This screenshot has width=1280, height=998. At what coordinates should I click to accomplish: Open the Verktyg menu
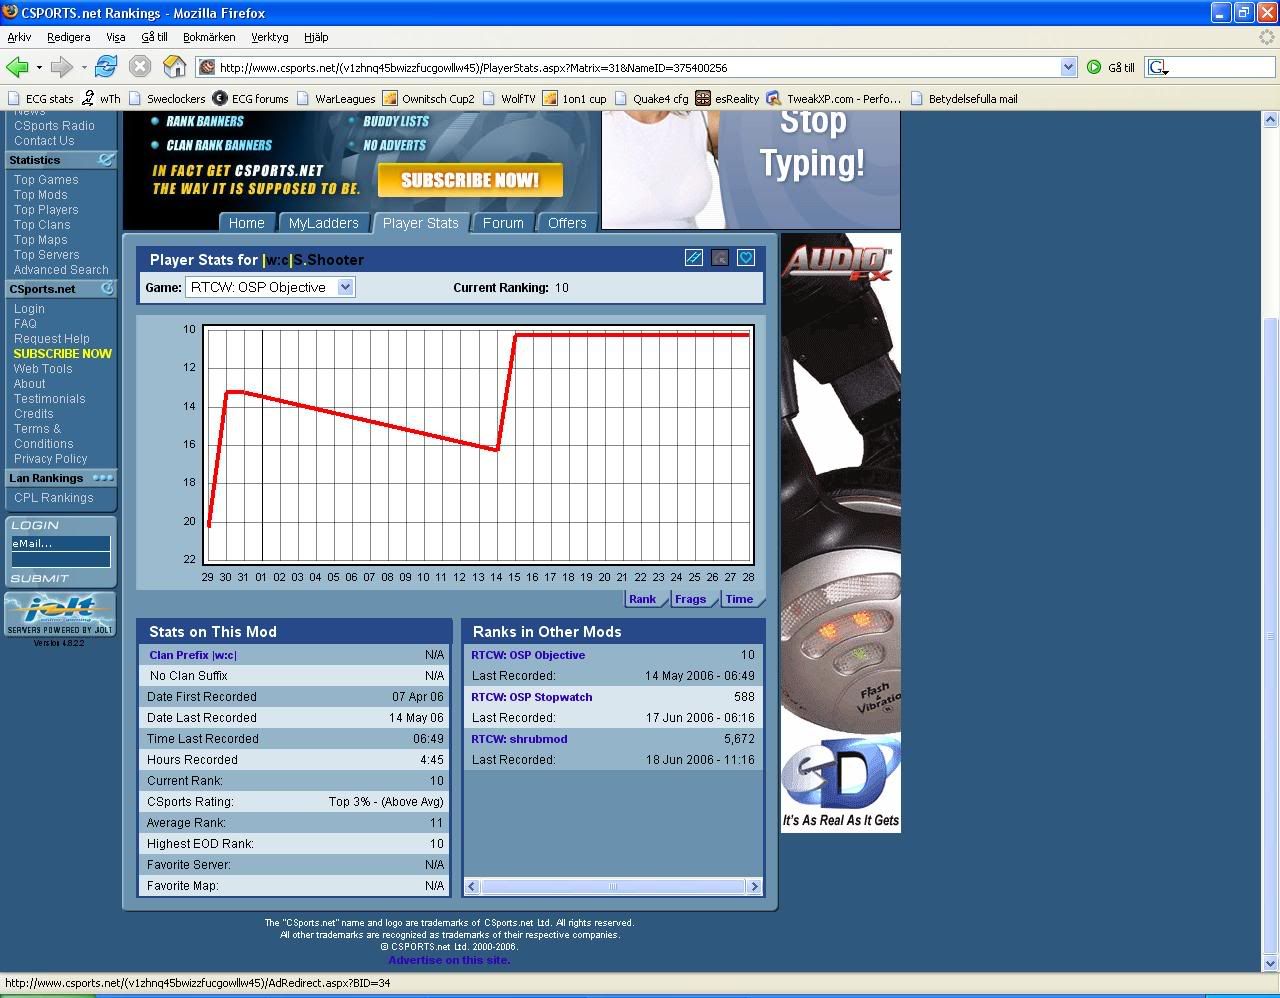click(x=270, y=37)
